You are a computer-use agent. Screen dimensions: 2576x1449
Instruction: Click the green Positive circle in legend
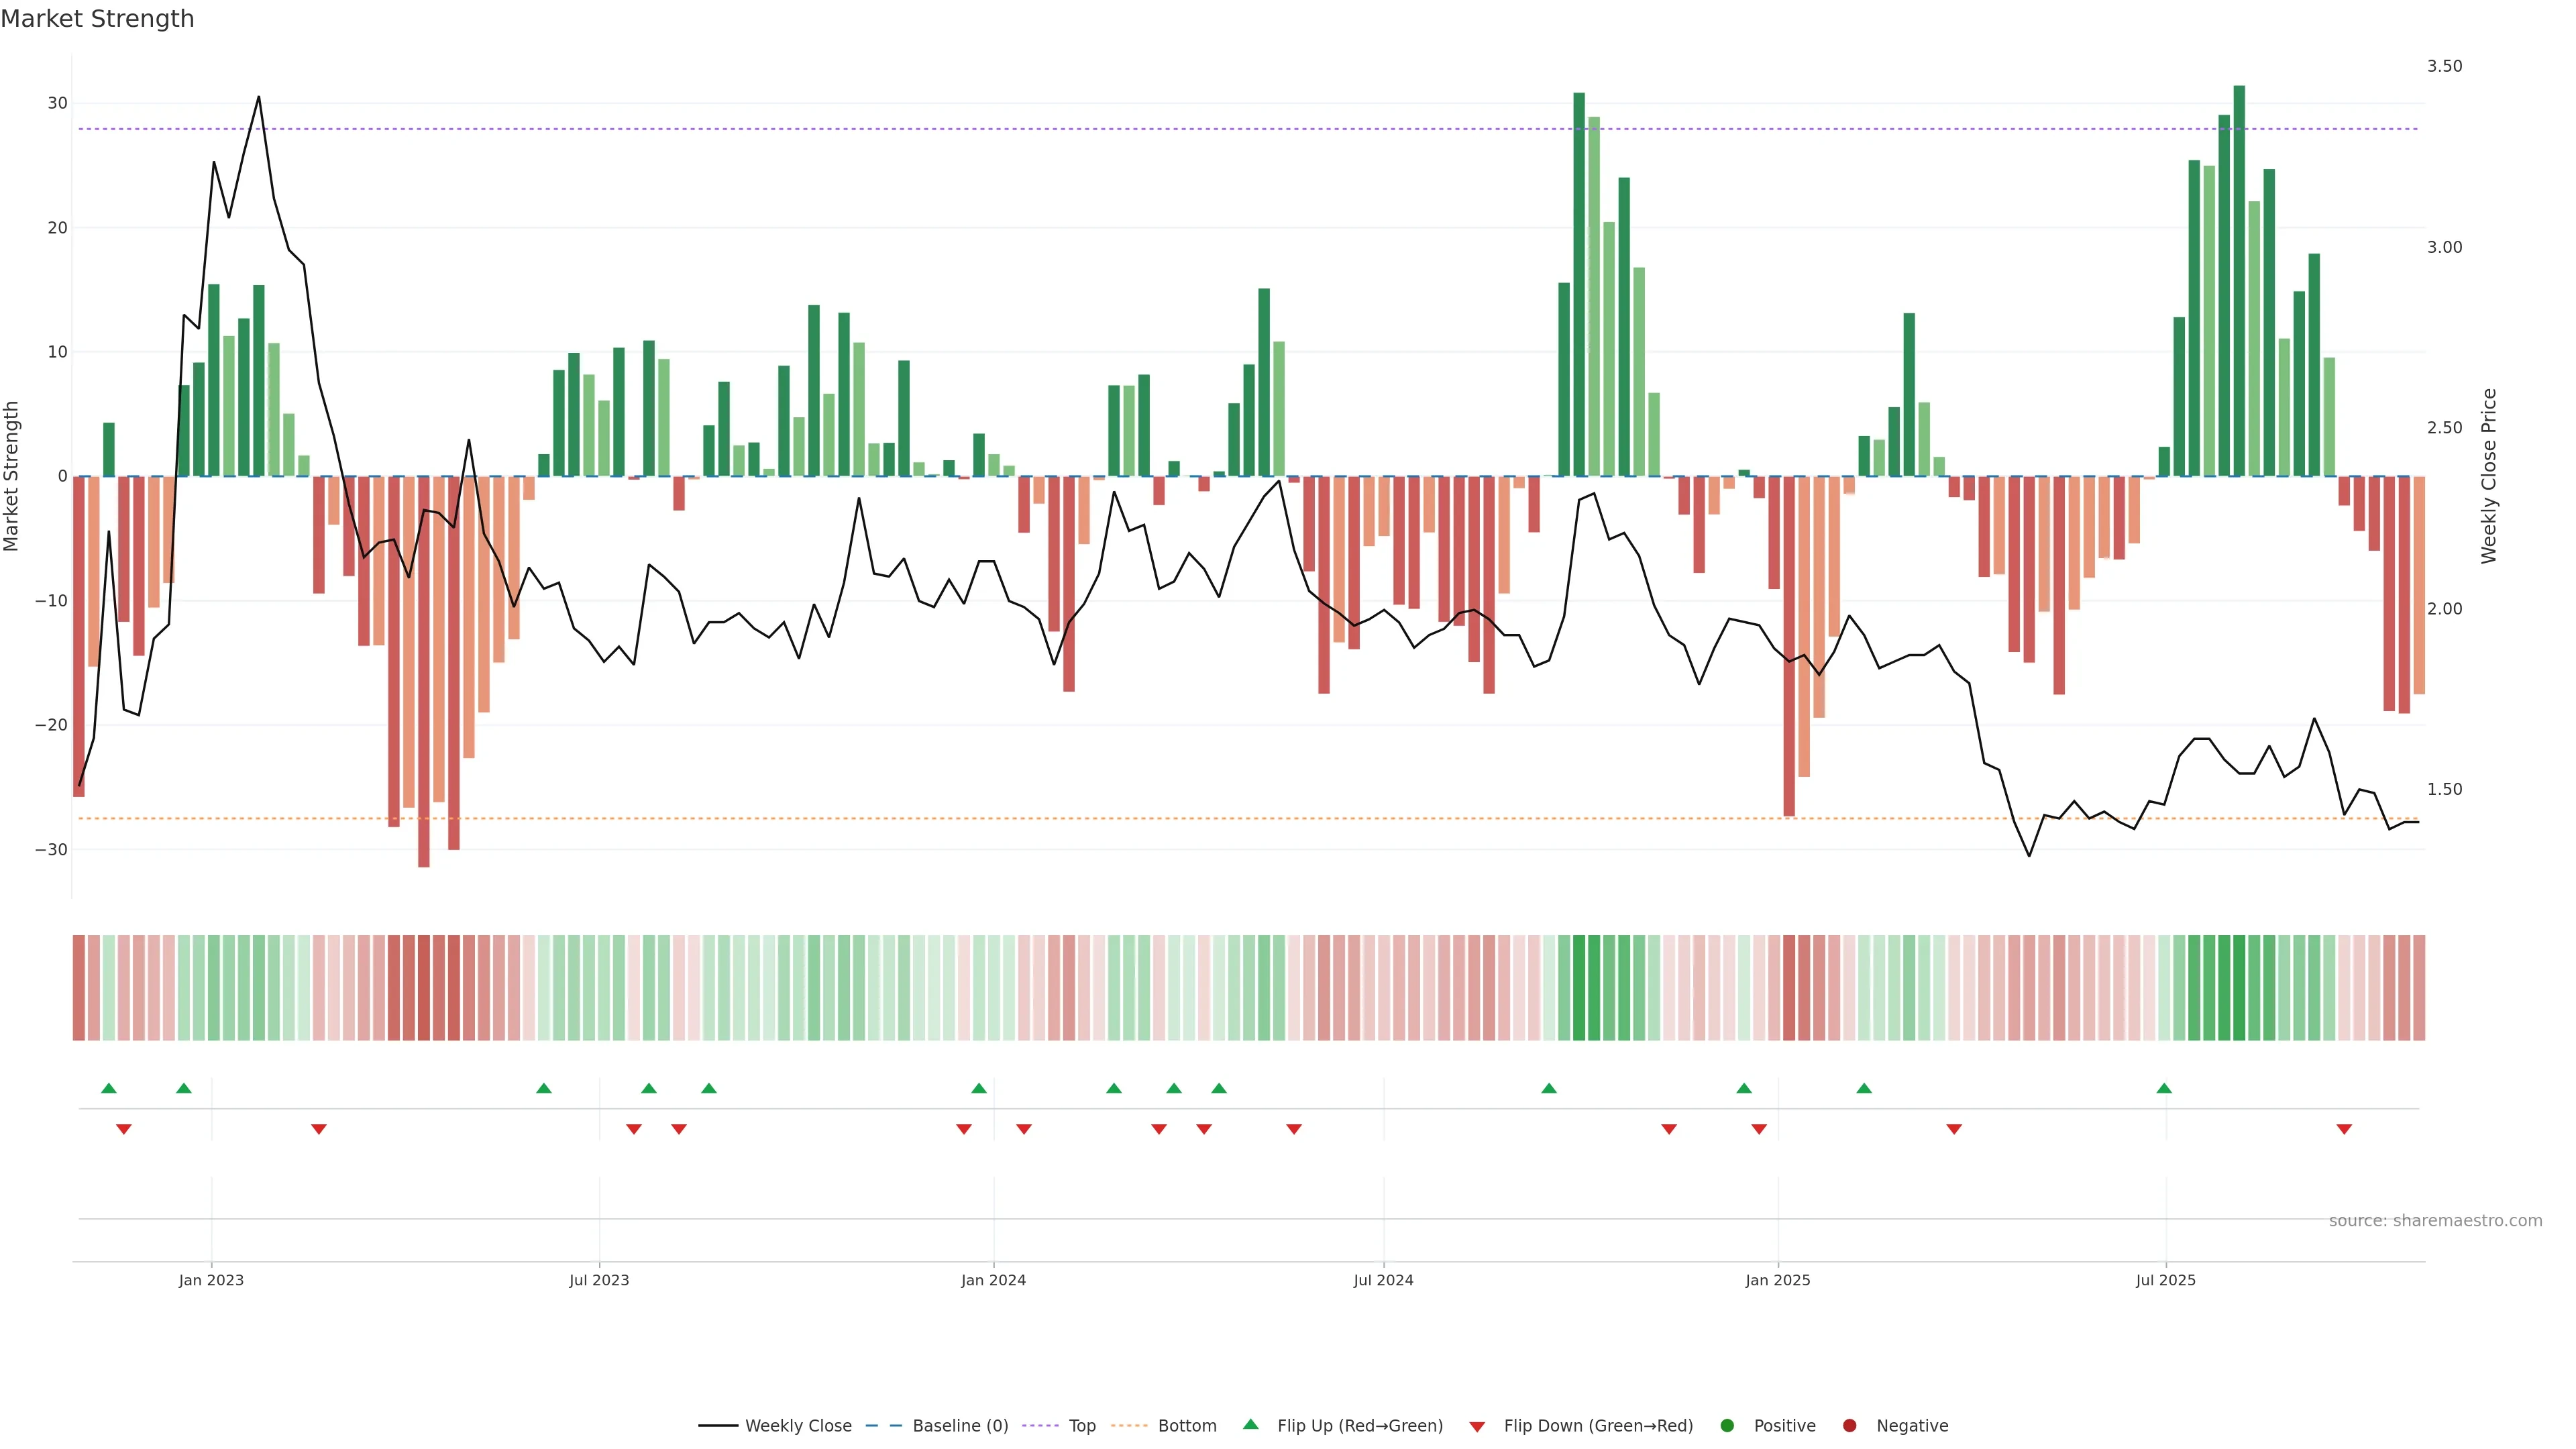(1727, 1426)
